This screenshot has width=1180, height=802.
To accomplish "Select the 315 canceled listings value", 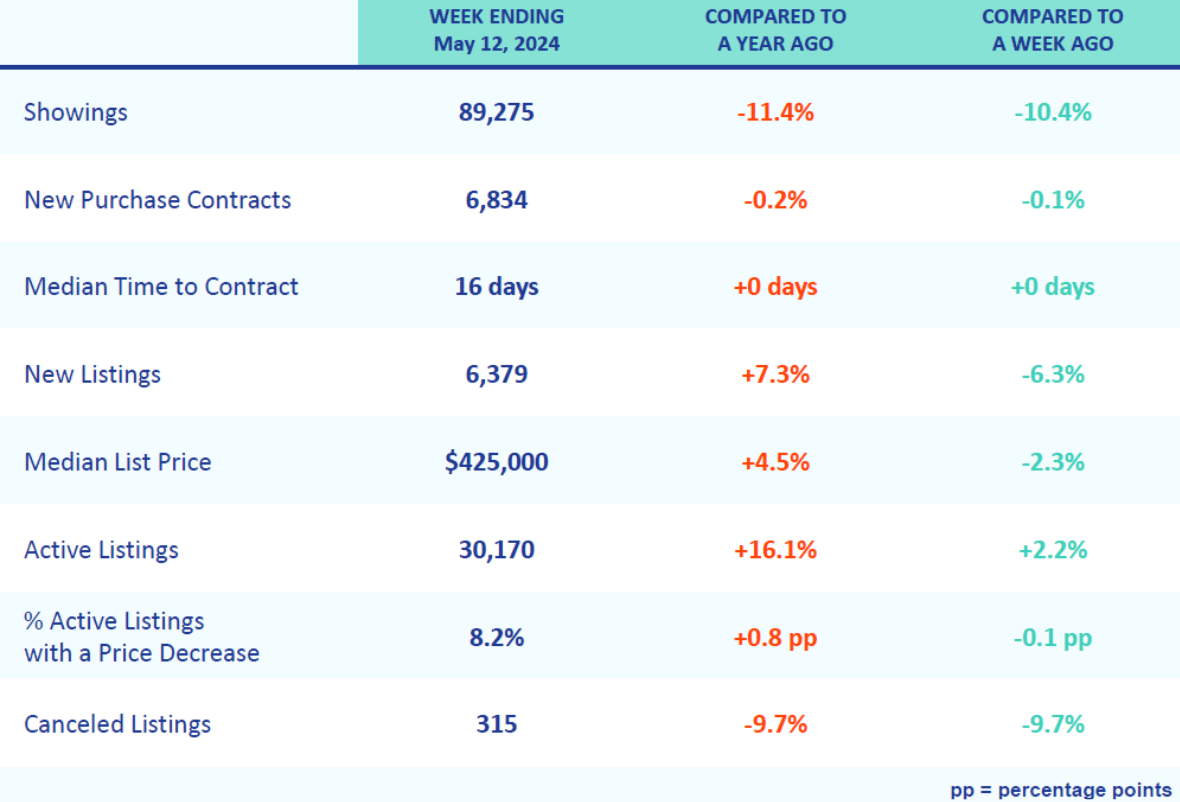I will (x=496, y=724).
